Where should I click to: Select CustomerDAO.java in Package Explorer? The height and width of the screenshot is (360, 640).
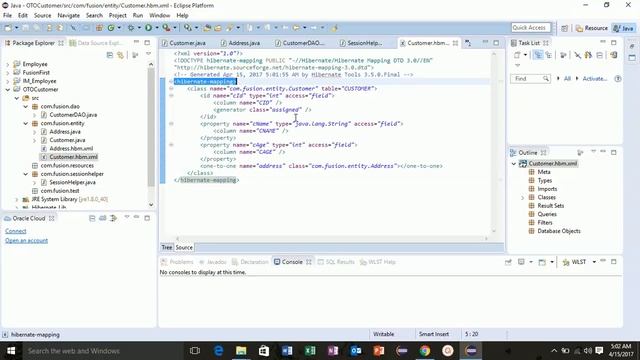[73, 115]
